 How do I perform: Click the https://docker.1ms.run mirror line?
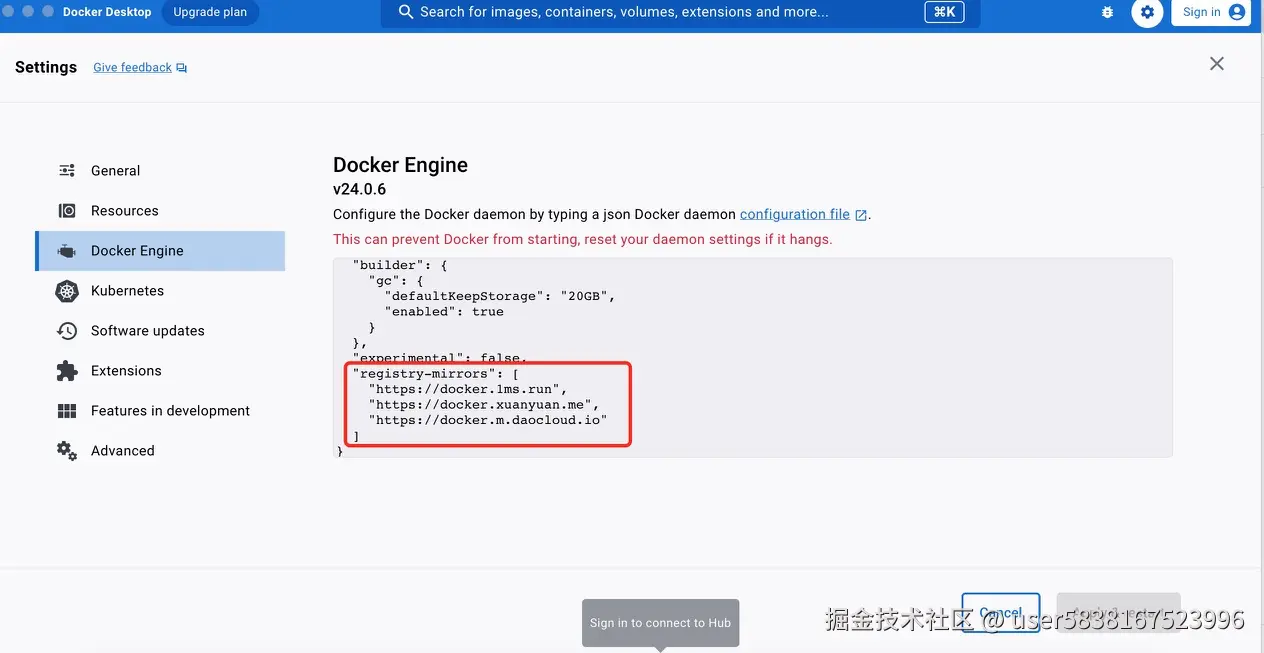click(x=468, y=389)
